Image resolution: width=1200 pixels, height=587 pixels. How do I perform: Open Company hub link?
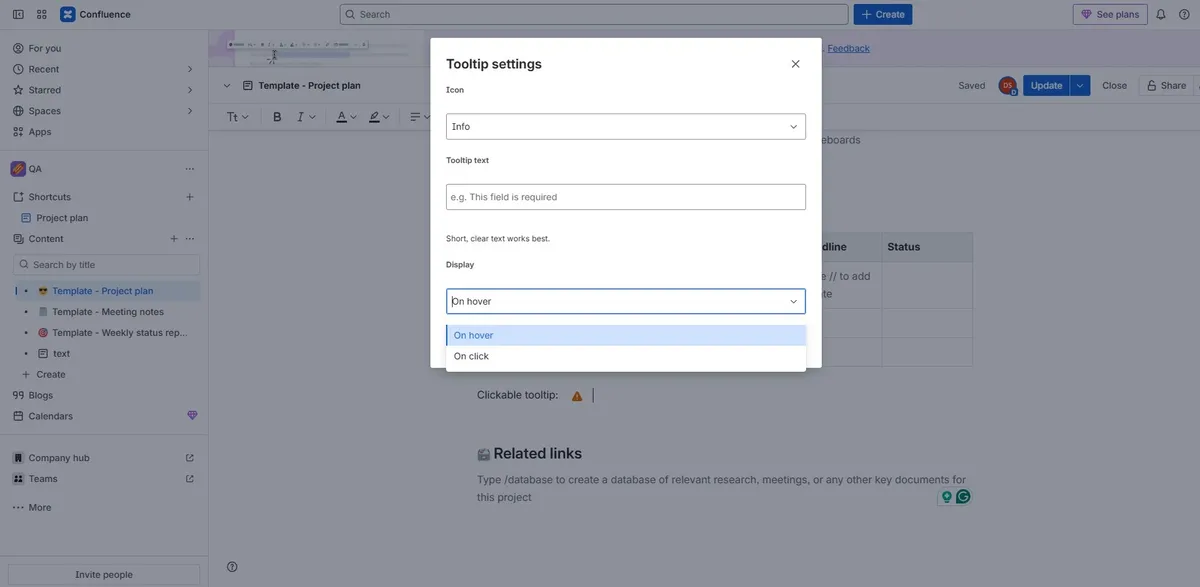tap(59, 458)
